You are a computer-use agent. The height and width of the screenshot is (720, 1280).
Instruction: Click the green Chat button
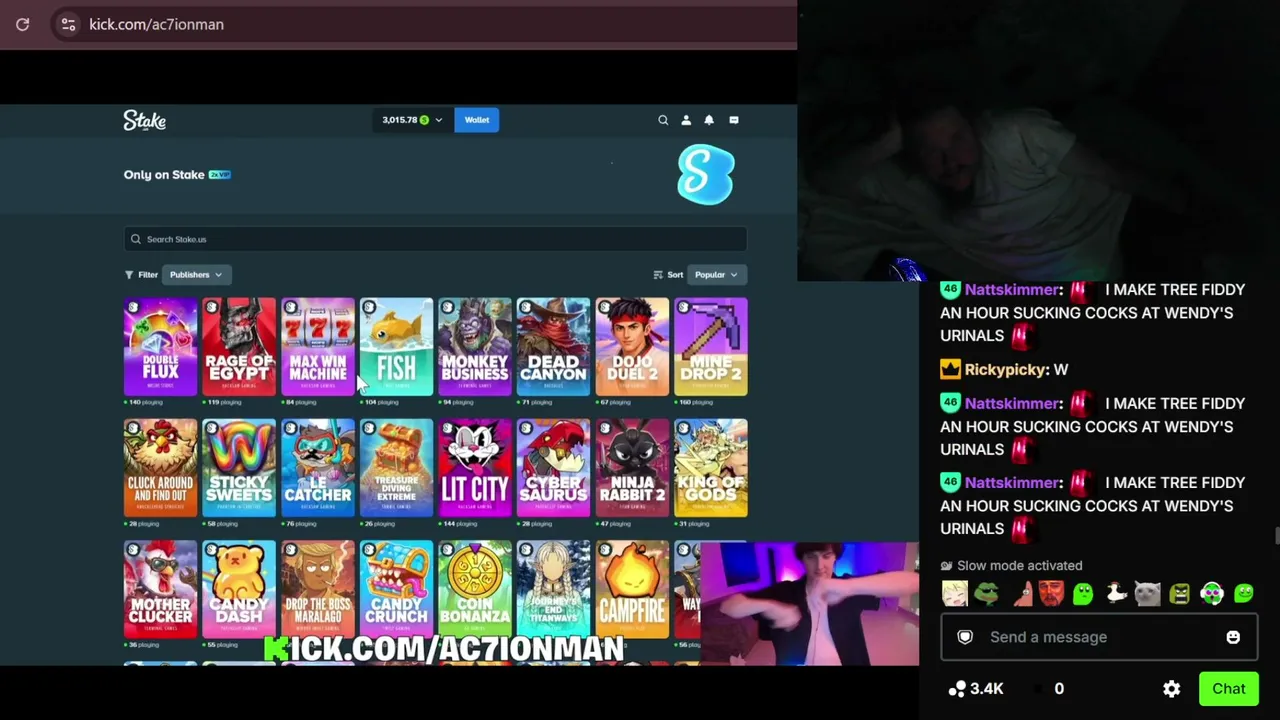[1229, 689]
